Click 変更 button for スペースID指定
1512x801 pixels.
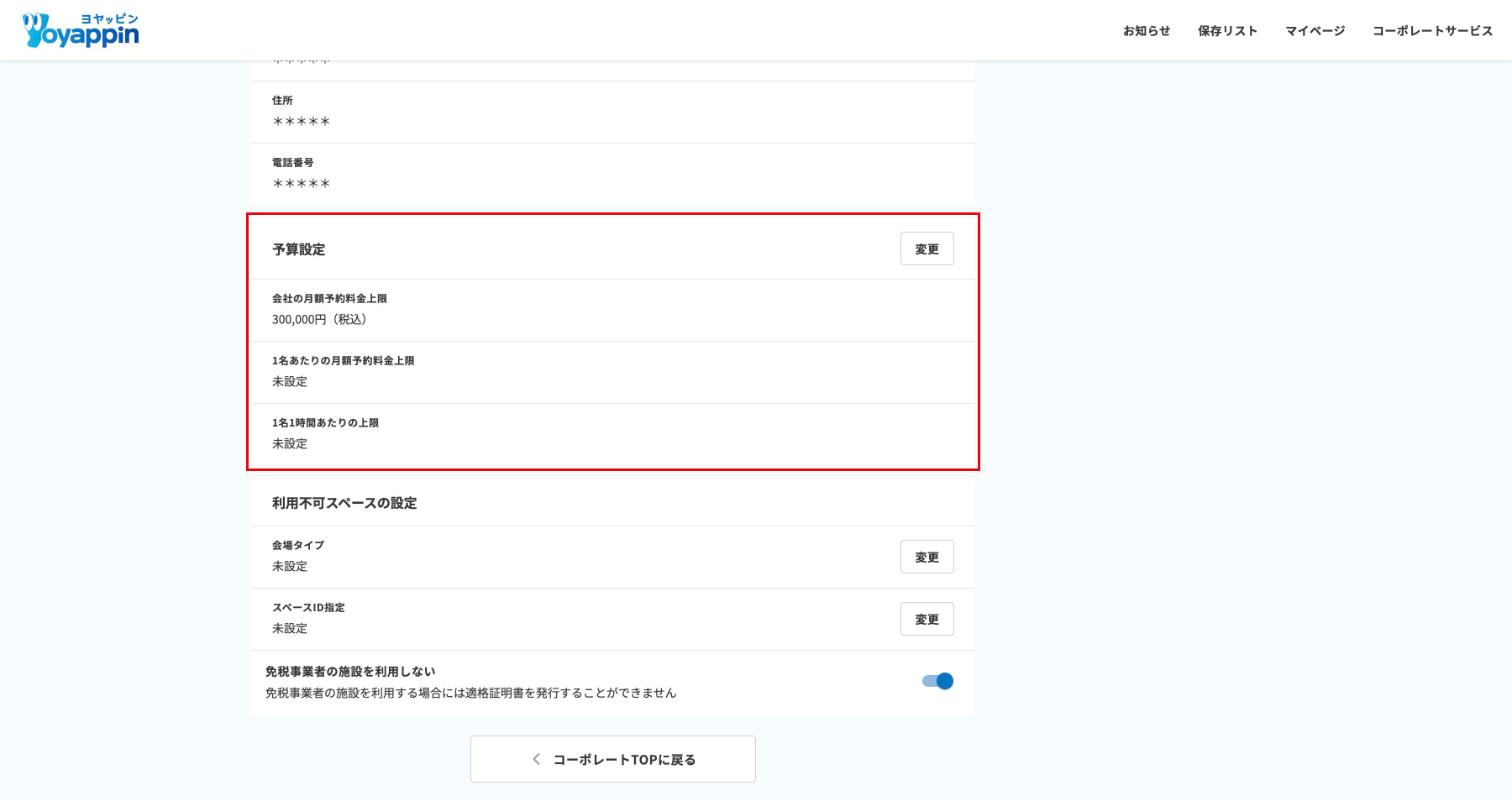[927, 619]
